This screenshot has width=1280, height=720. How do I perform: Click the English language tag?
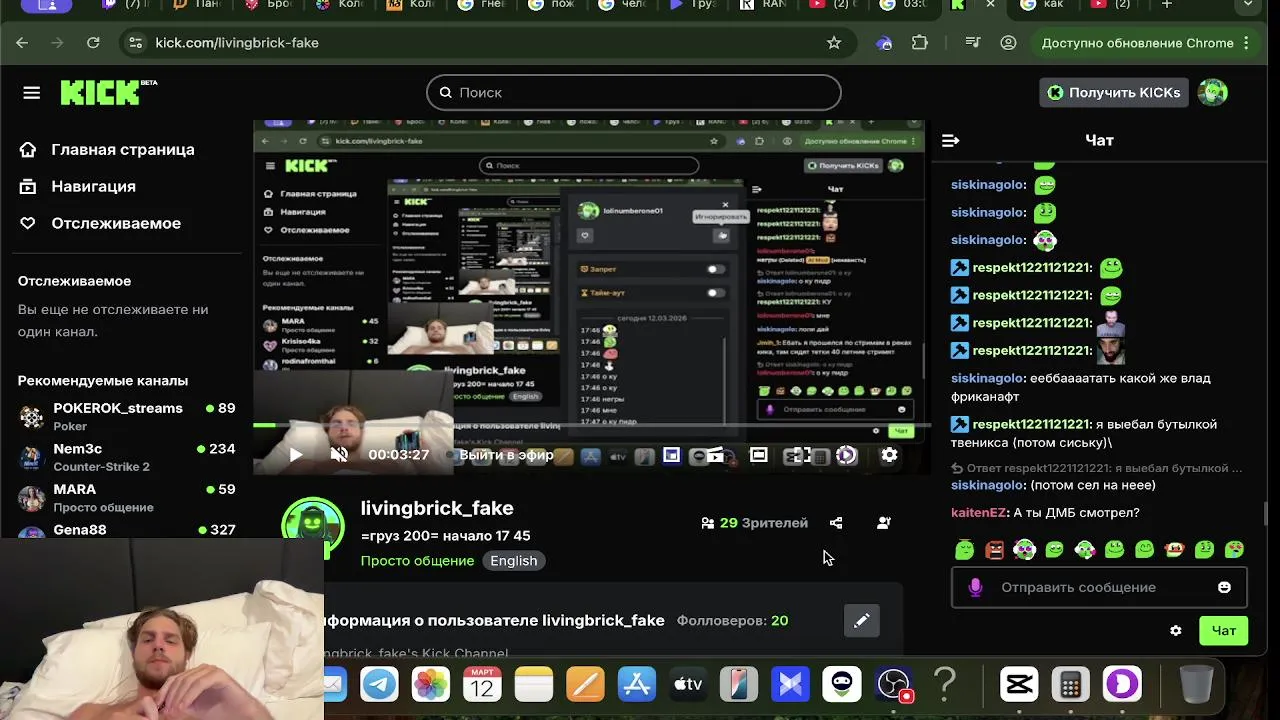coord(514,561)
